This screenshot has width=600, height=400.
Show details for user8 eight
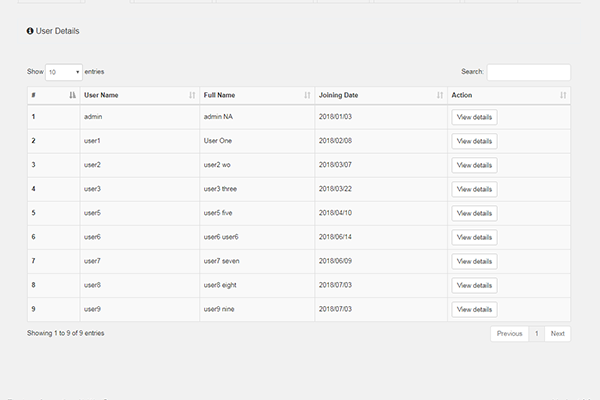click(474, 285)
